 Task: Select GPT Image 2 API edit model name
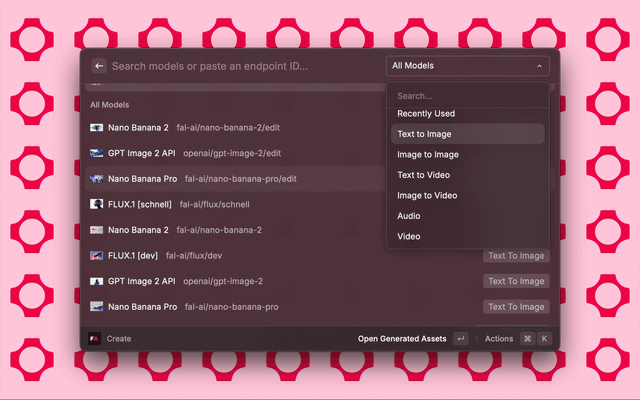click(142, 153)
